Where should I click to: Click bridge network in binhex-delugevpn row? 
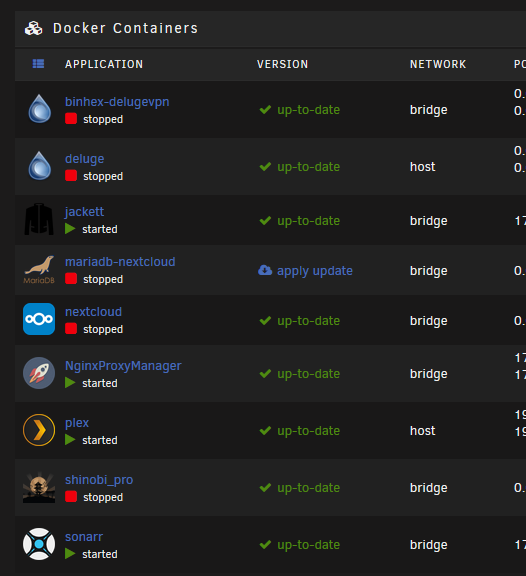429,110
